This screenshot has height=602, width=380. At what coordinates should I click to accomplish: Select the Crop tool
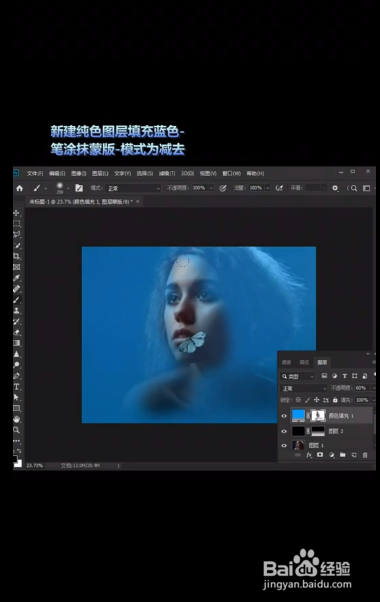tap(17, 256)
